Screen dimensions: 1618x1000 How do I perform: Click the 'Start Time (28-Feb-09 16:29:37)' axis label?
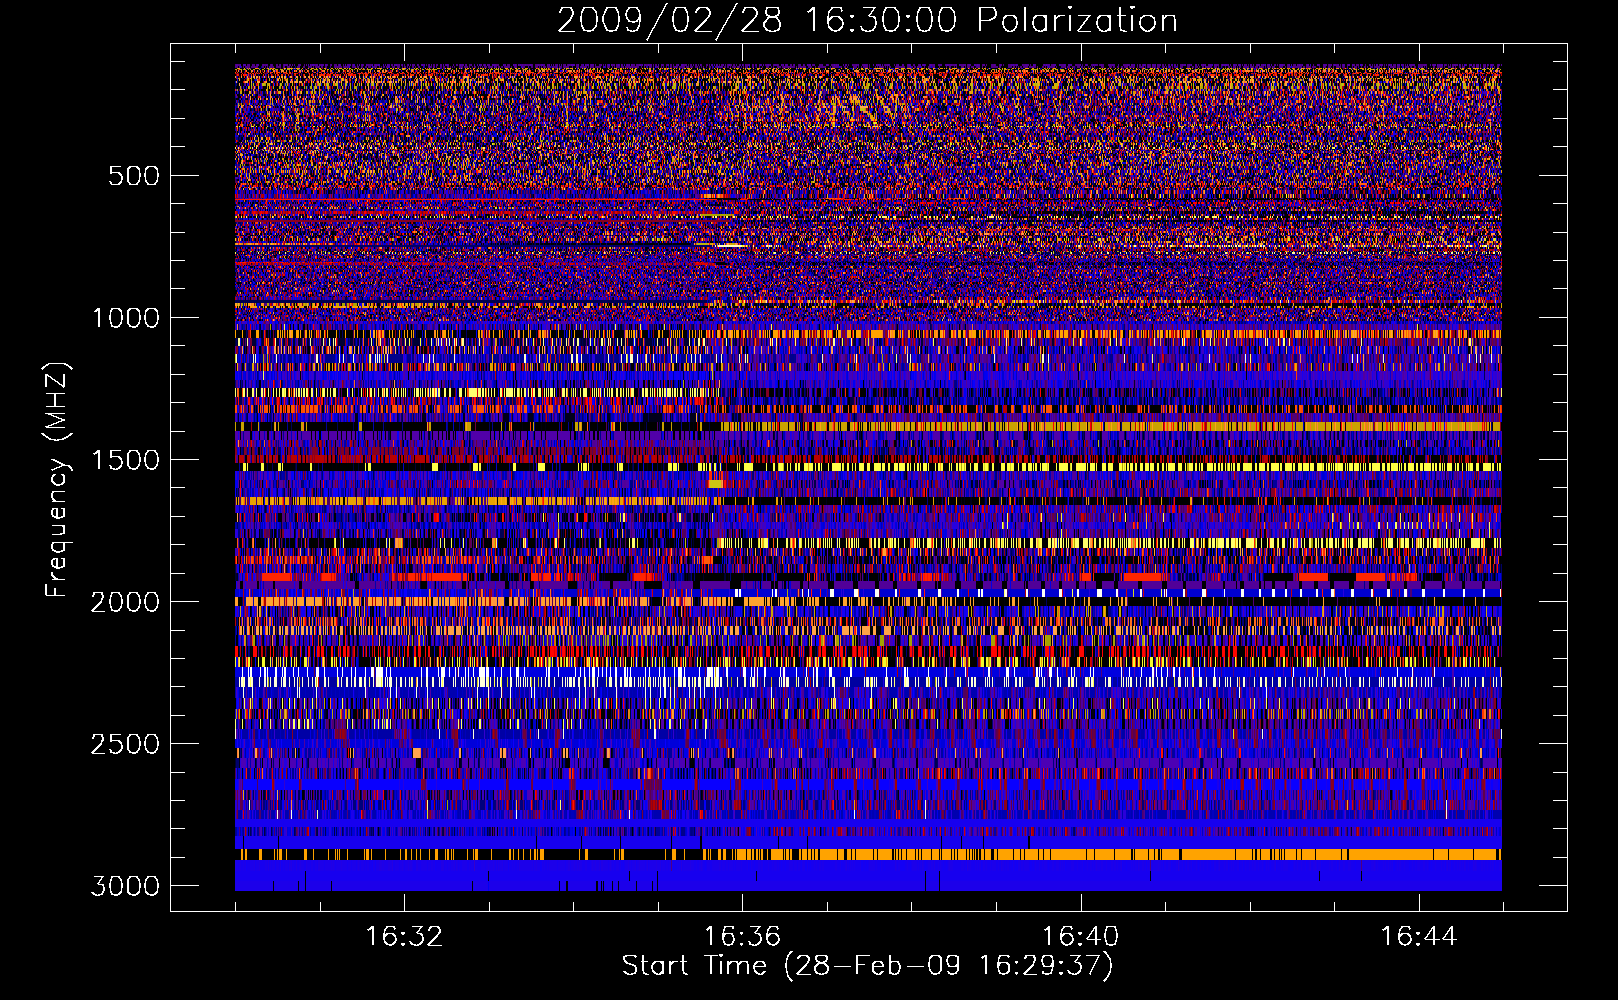point(867,966)
